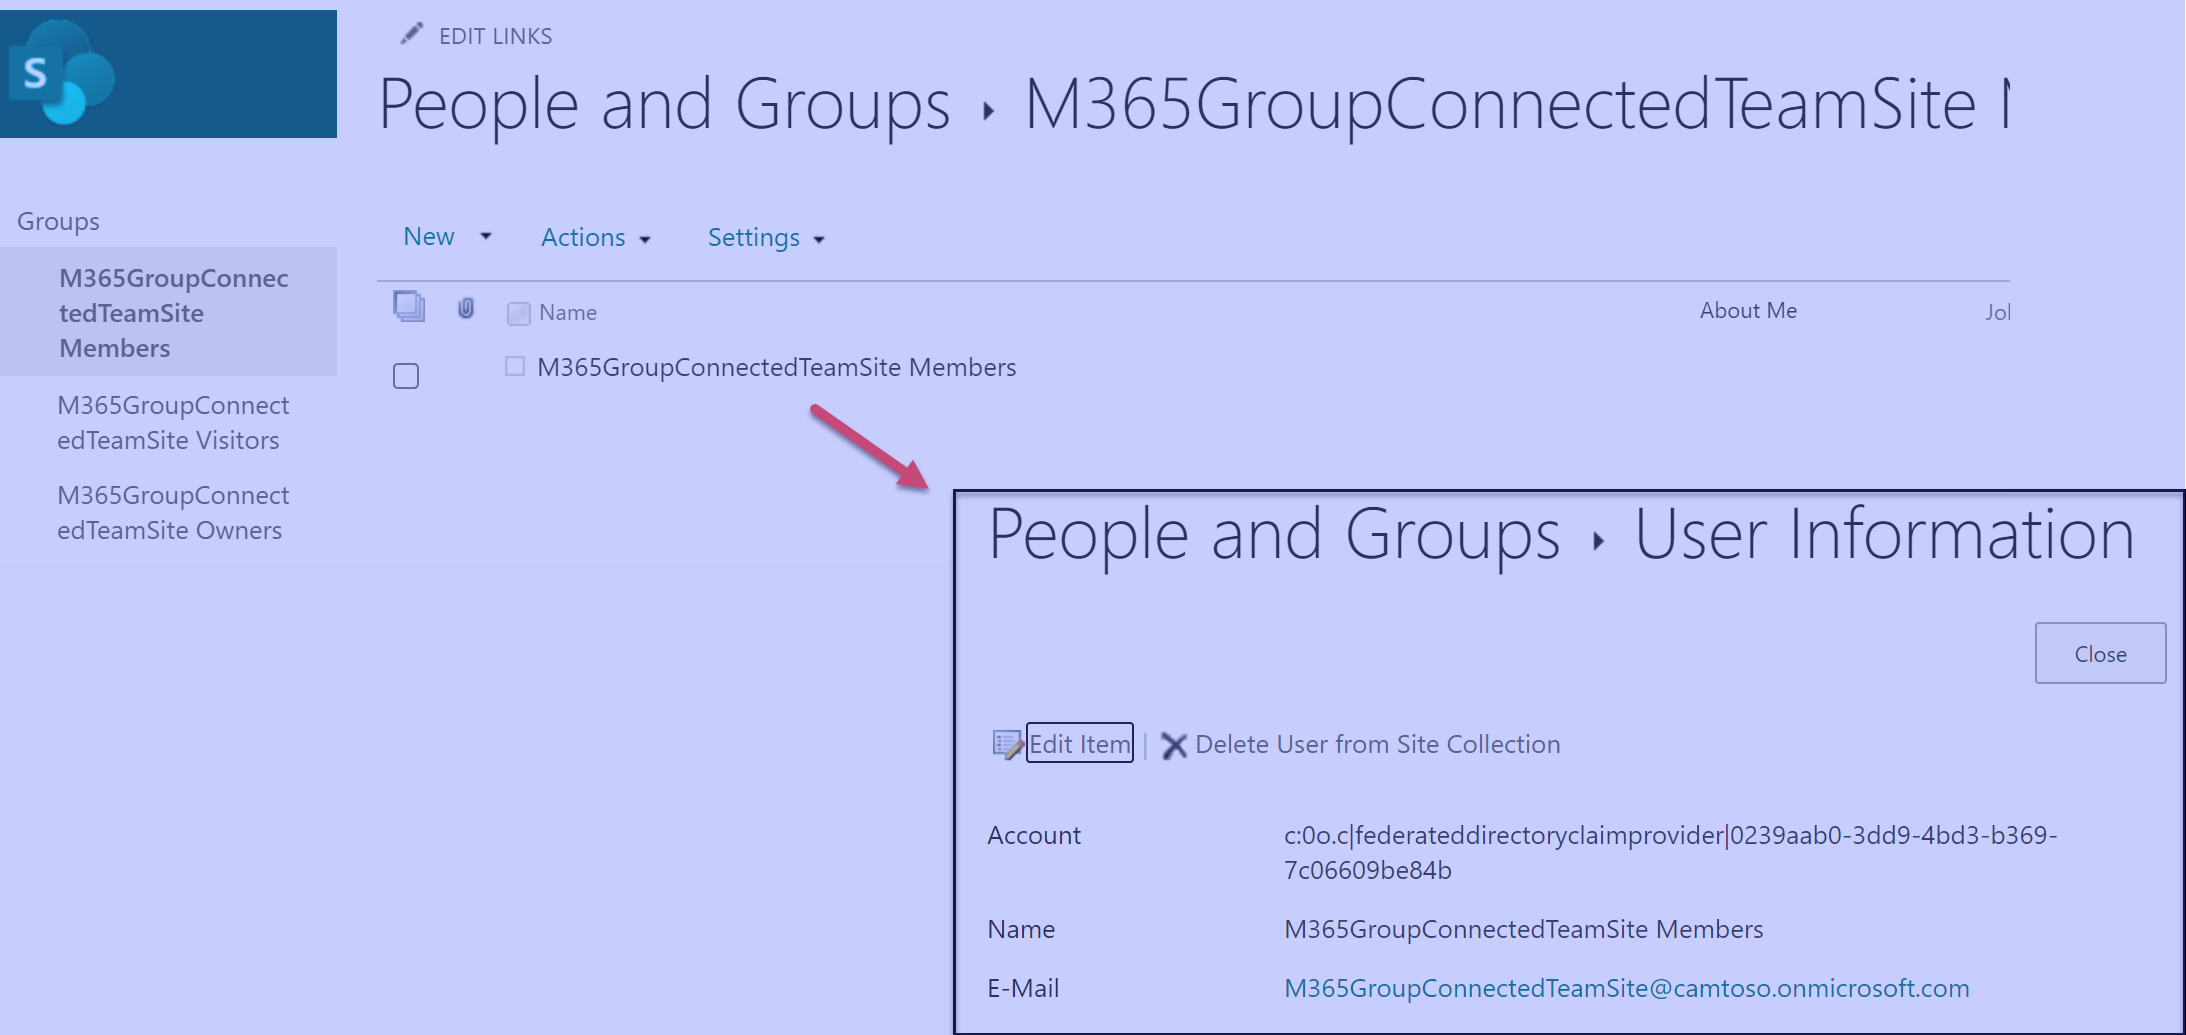Screen dimensions: 2186x1035
Task: Click the Edit Item link
Action: coord(1080,744)
